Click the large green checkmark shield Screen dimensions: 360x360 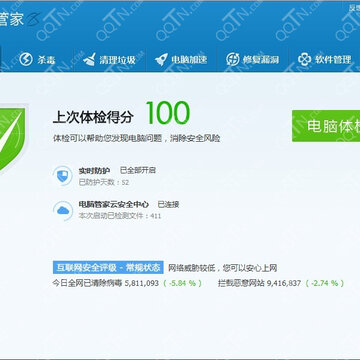[x=12, y=138]
